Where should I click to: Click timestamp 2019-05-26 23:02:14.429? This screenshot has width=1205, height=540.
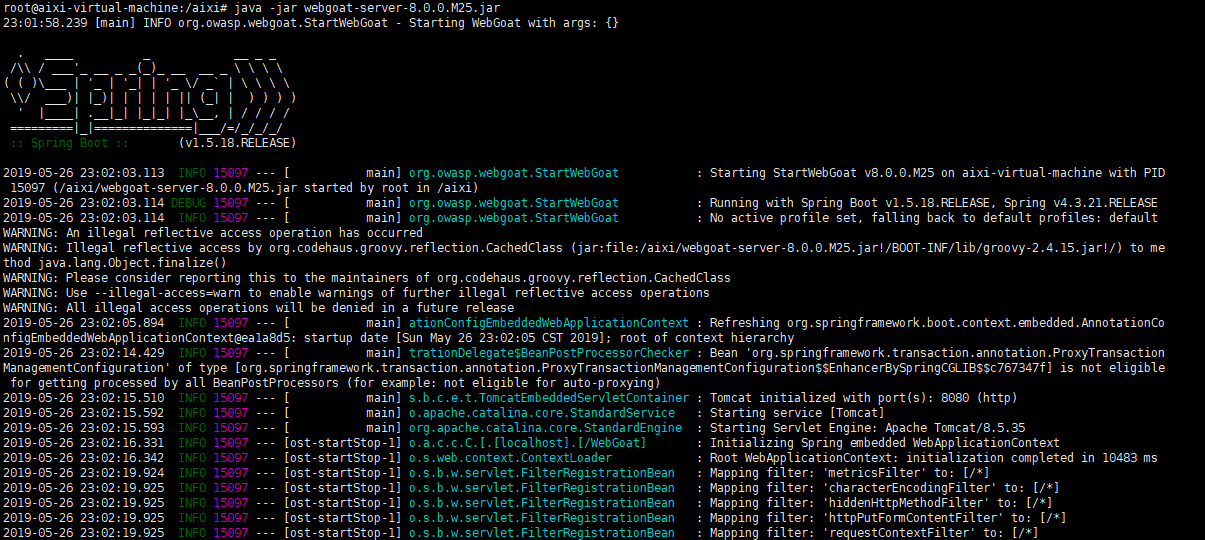pos(84,353)
